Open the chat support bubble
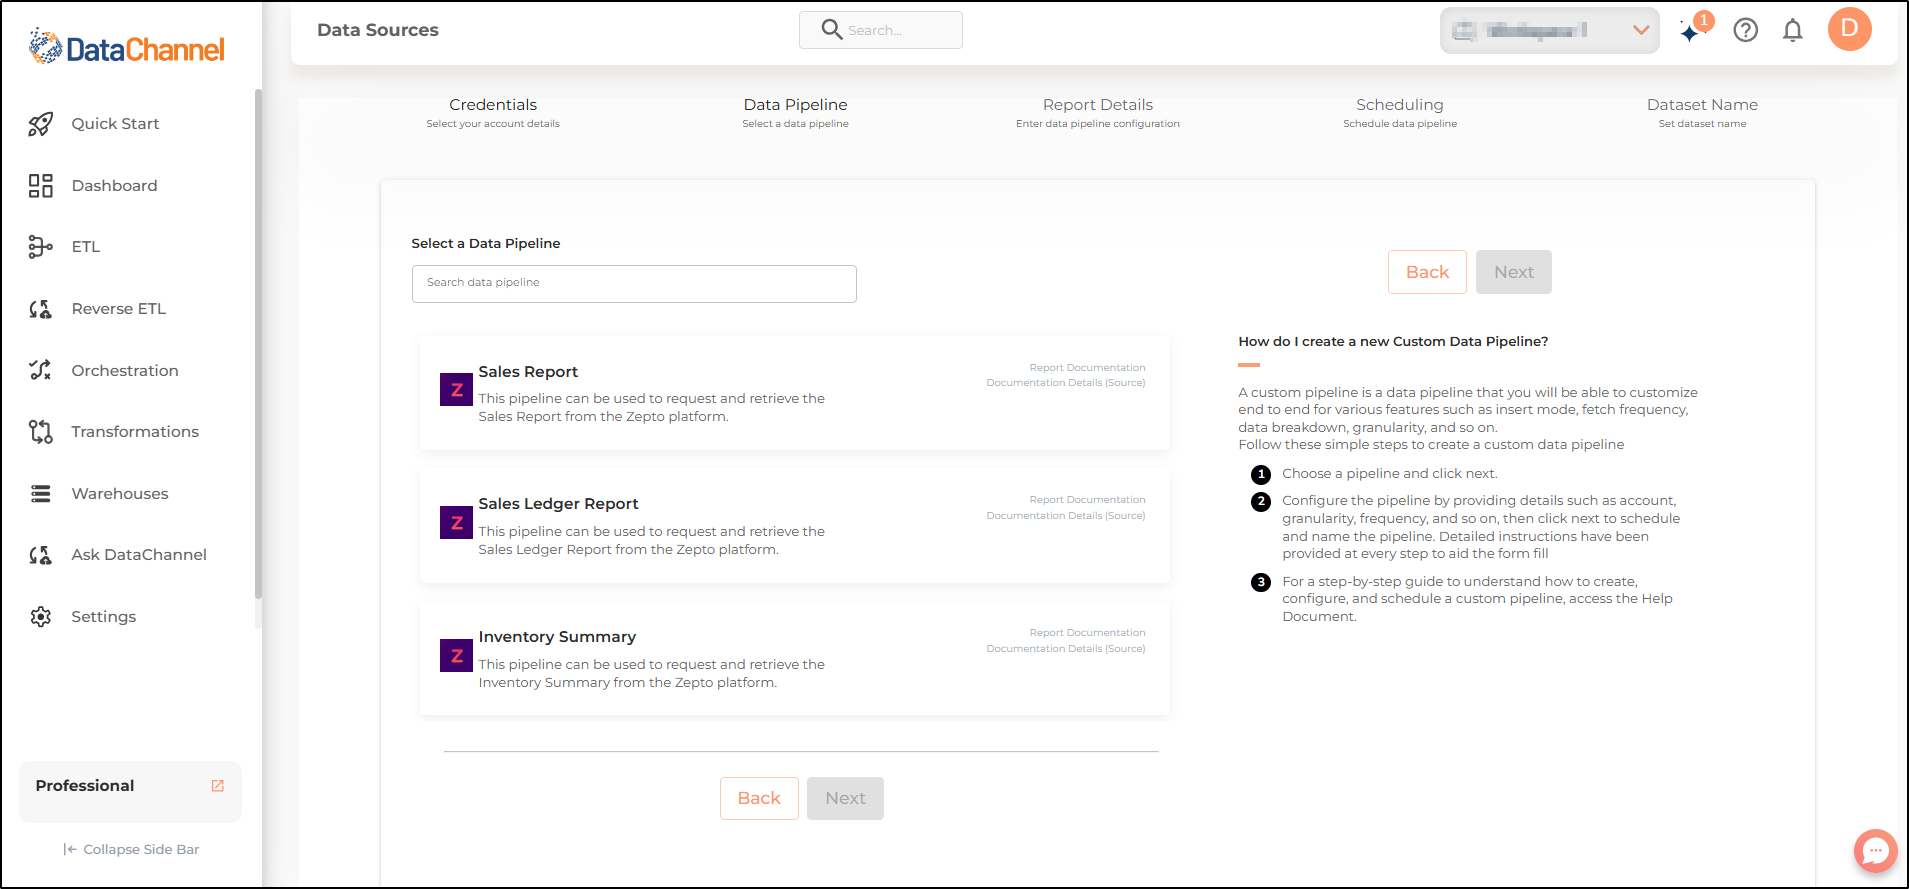This screenshot has height=889, width=1909. point(1875,851)
